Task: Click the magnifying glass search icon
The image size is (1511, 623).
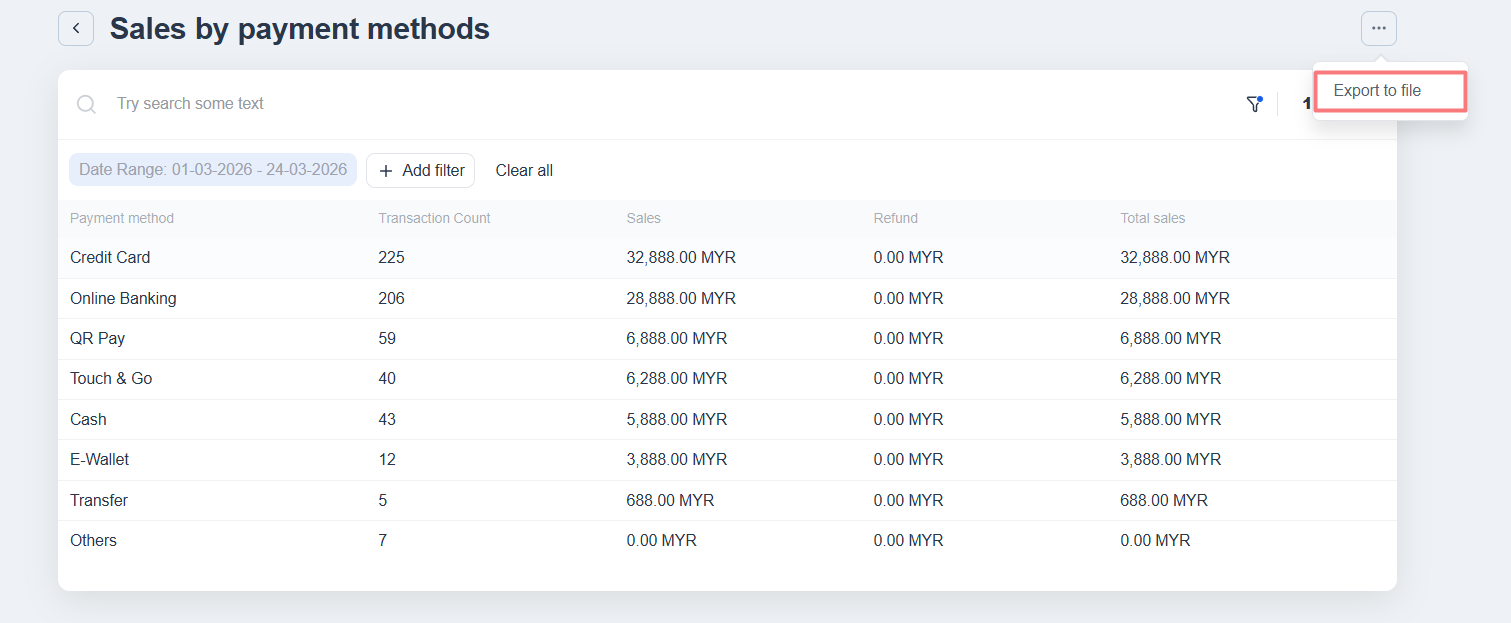Action: pos(87,104)
